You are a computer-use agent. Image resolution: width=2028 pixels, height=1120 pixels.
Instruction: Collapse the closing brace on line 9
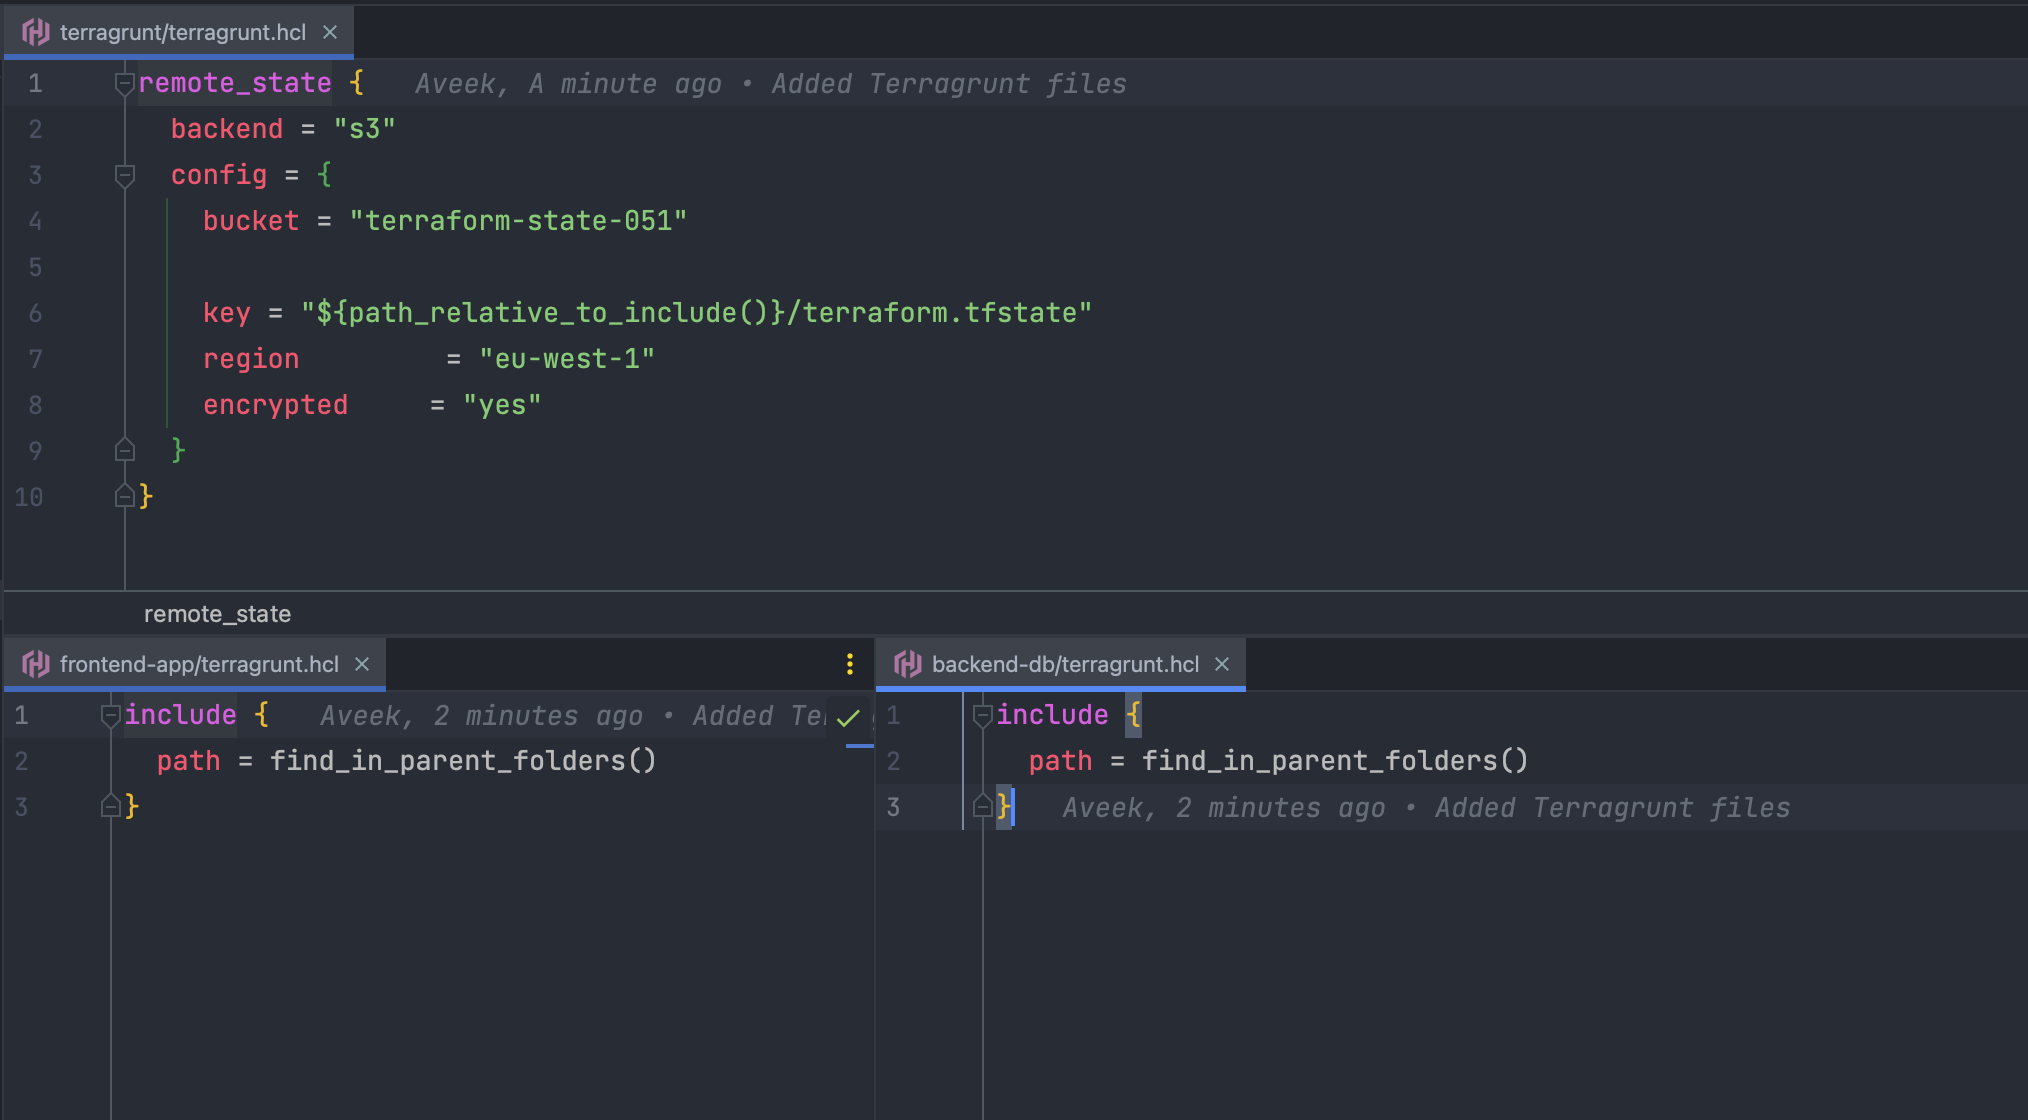click(121, 450)
